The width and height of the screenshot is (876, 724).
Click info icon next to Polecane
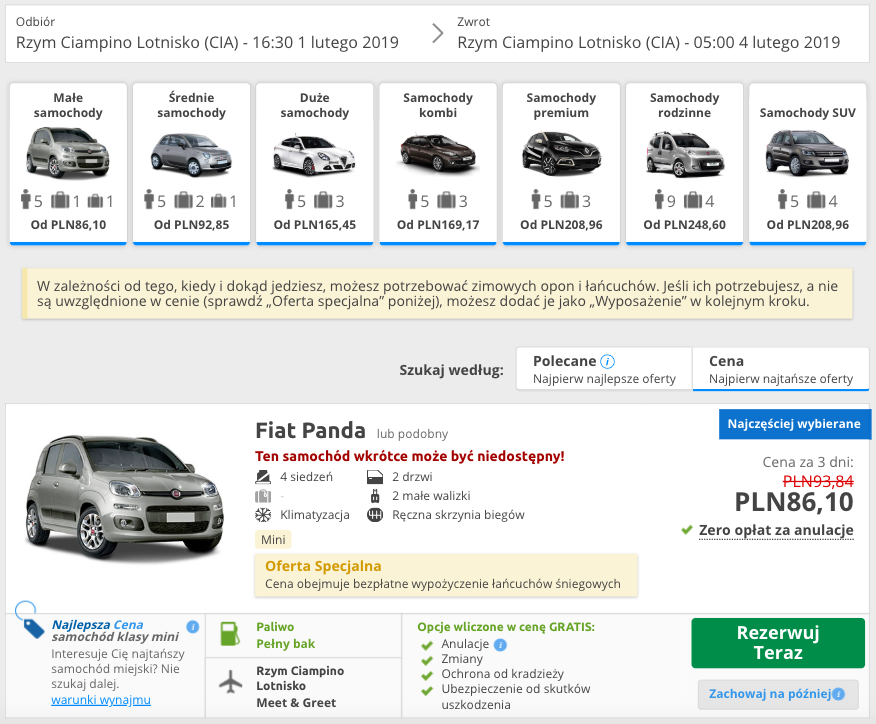tap(607, 361)
